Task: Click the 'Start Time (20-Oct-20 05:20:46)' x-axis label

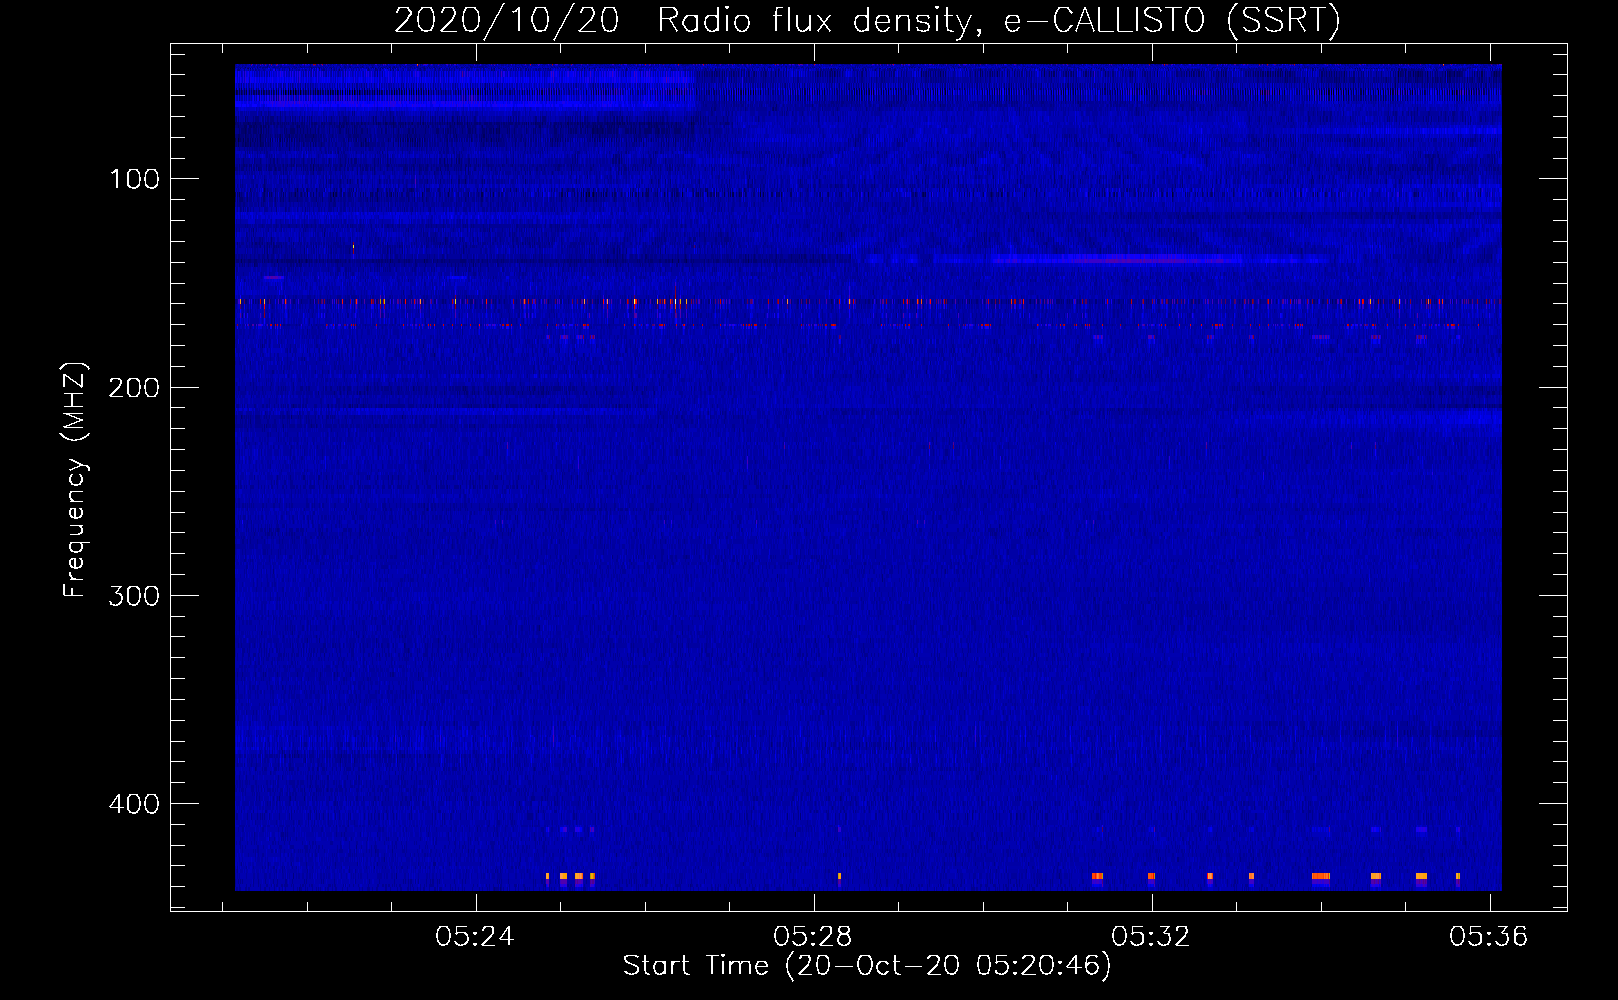Action: pyautogui.click(x=867, y=966)
